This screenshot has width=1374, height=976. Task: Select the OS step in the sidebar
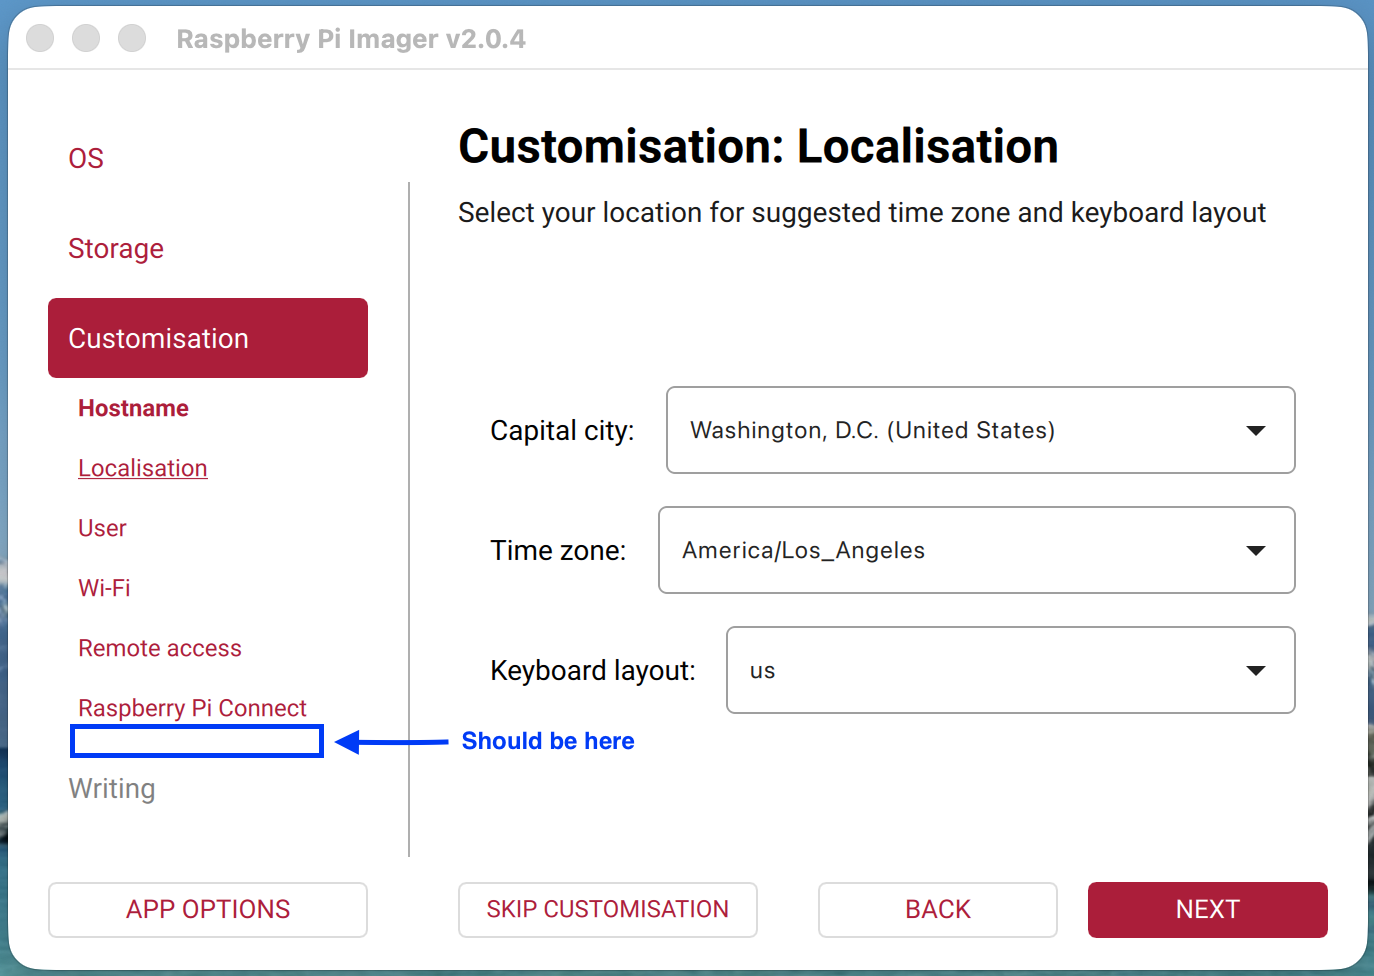point(86,157)
